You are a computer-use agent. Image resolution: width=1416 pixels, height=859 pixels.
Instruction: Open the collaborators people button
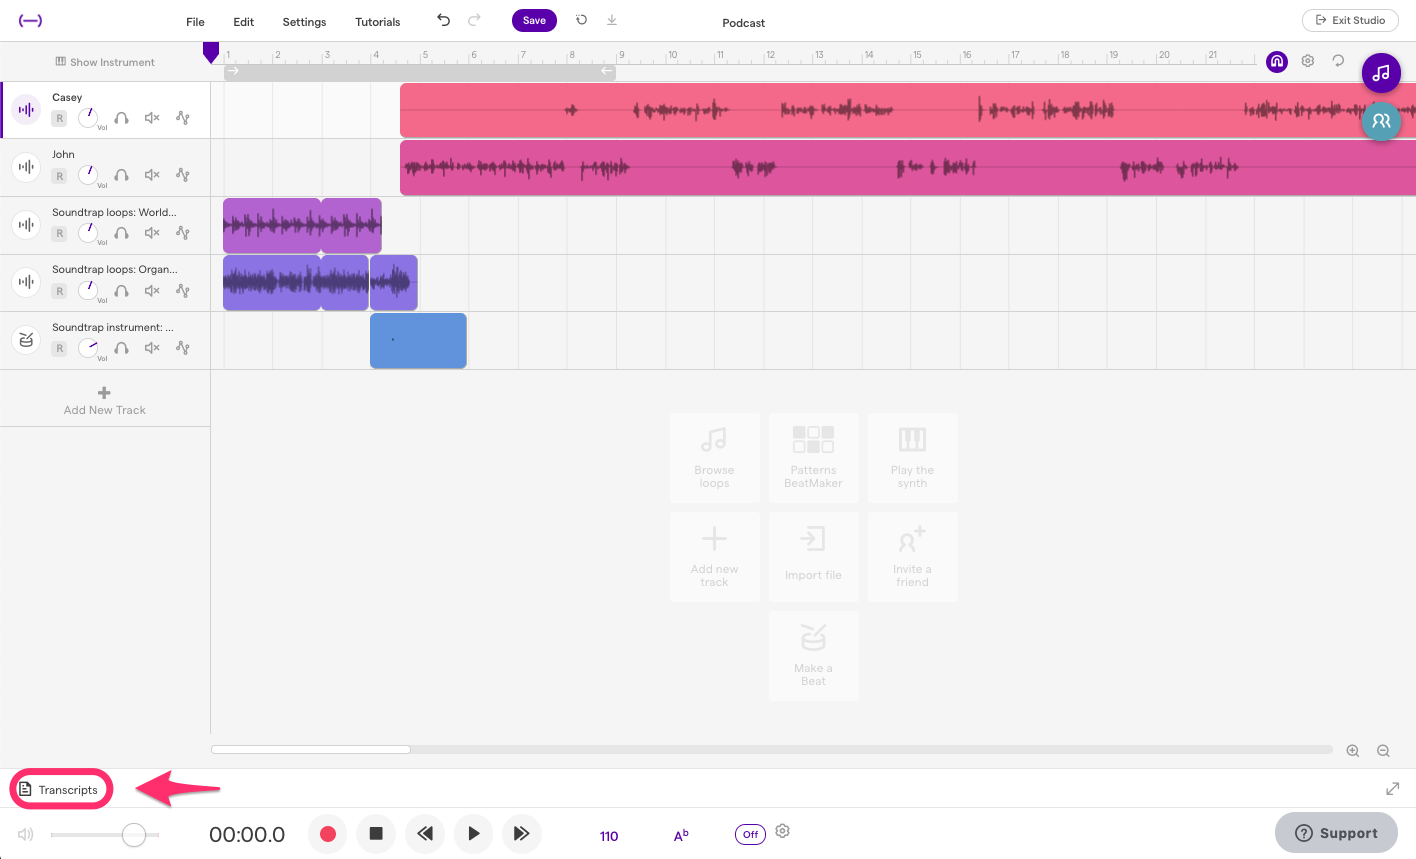click(x=1381, y=121)
